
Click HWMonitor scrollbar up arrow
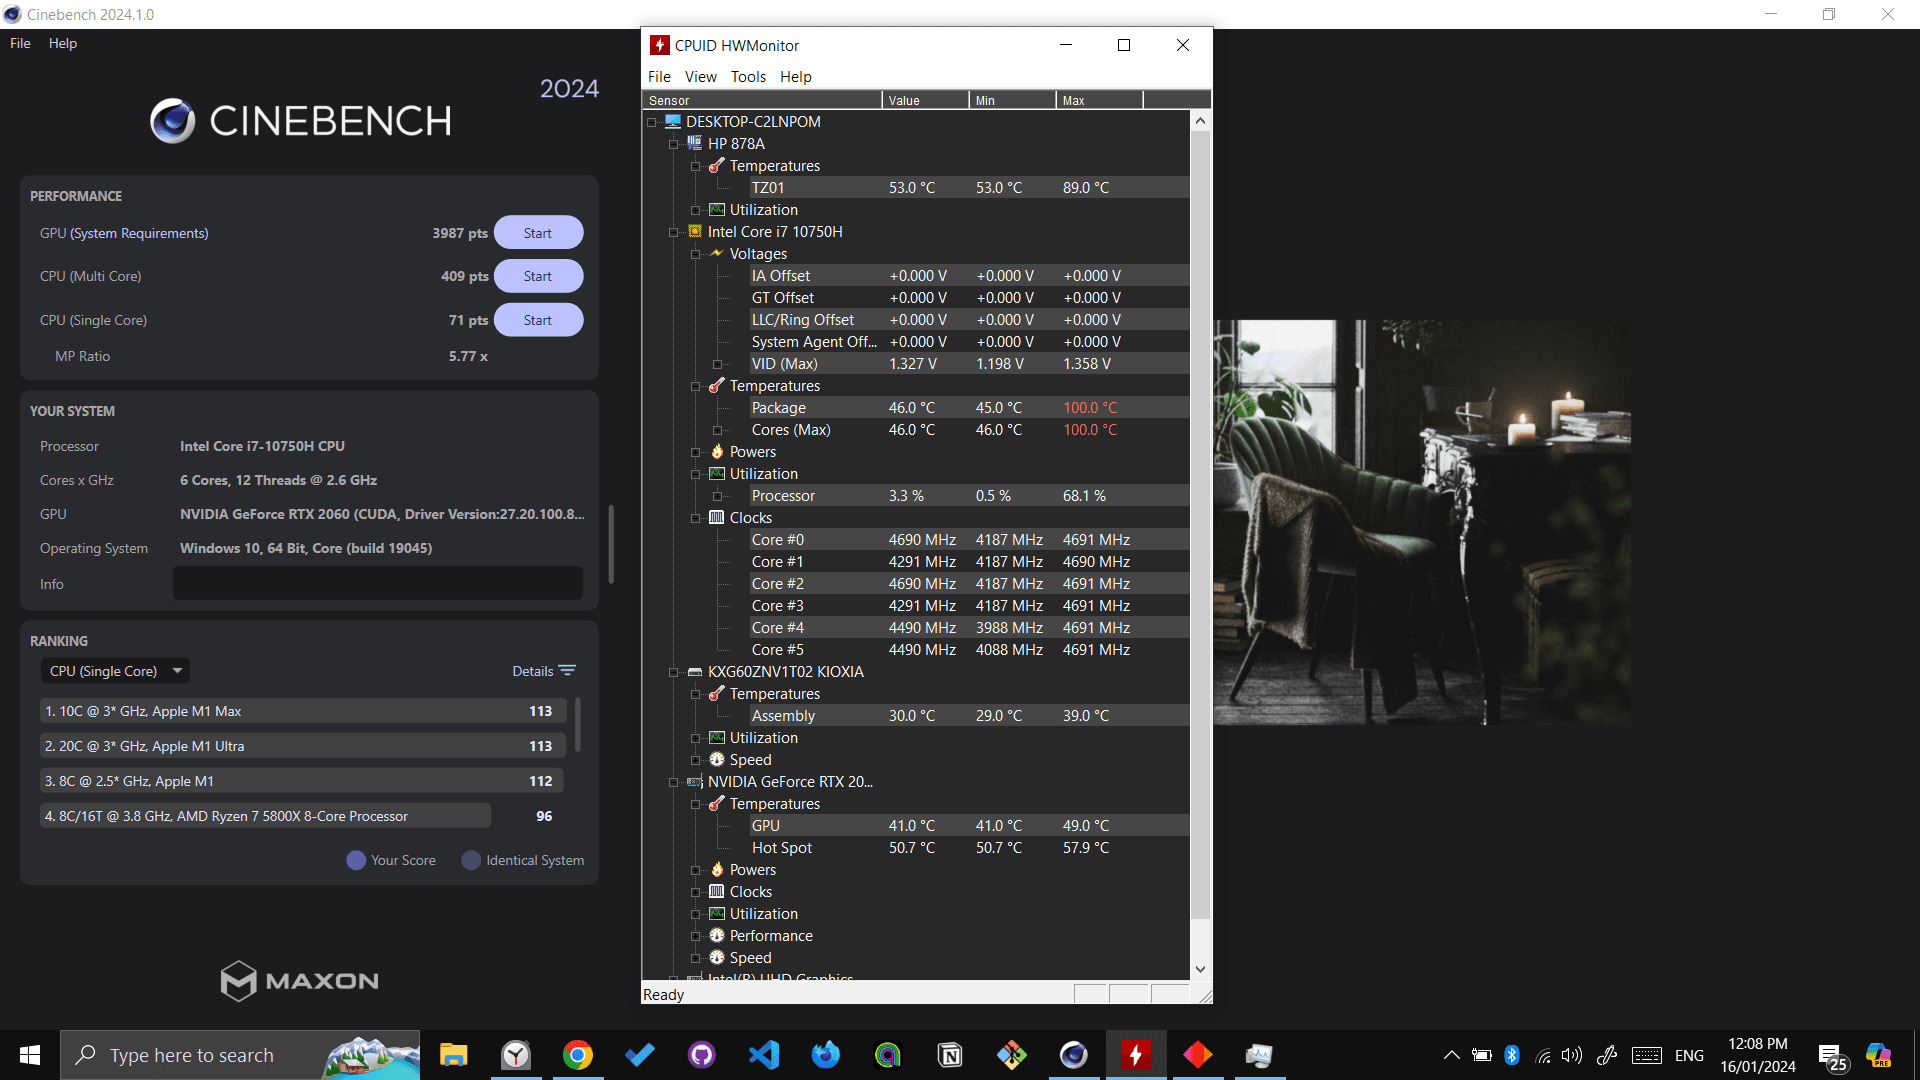click(x=1200, y=121)
